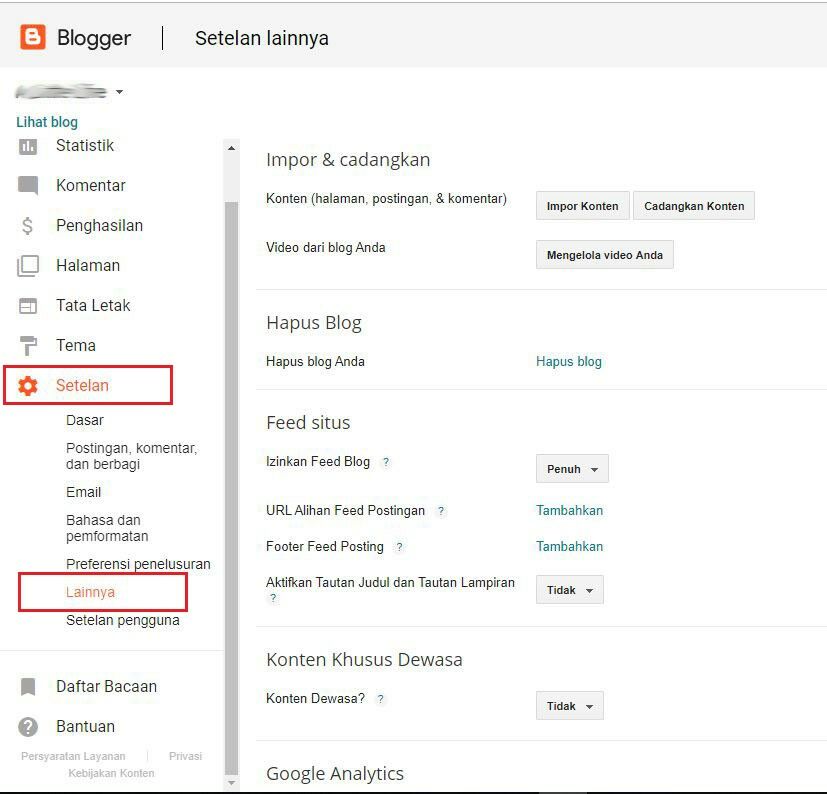The width and height of the screenshot is (827, 794).
Task: Open the Konten Dewasa 'Tidak' dropdown
Action: [569, 706]
